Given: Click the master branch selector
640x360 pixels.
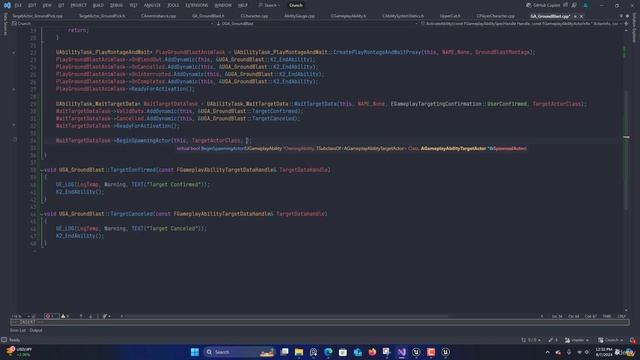Looking at the screenshot, I should click(x=577, y=340).
